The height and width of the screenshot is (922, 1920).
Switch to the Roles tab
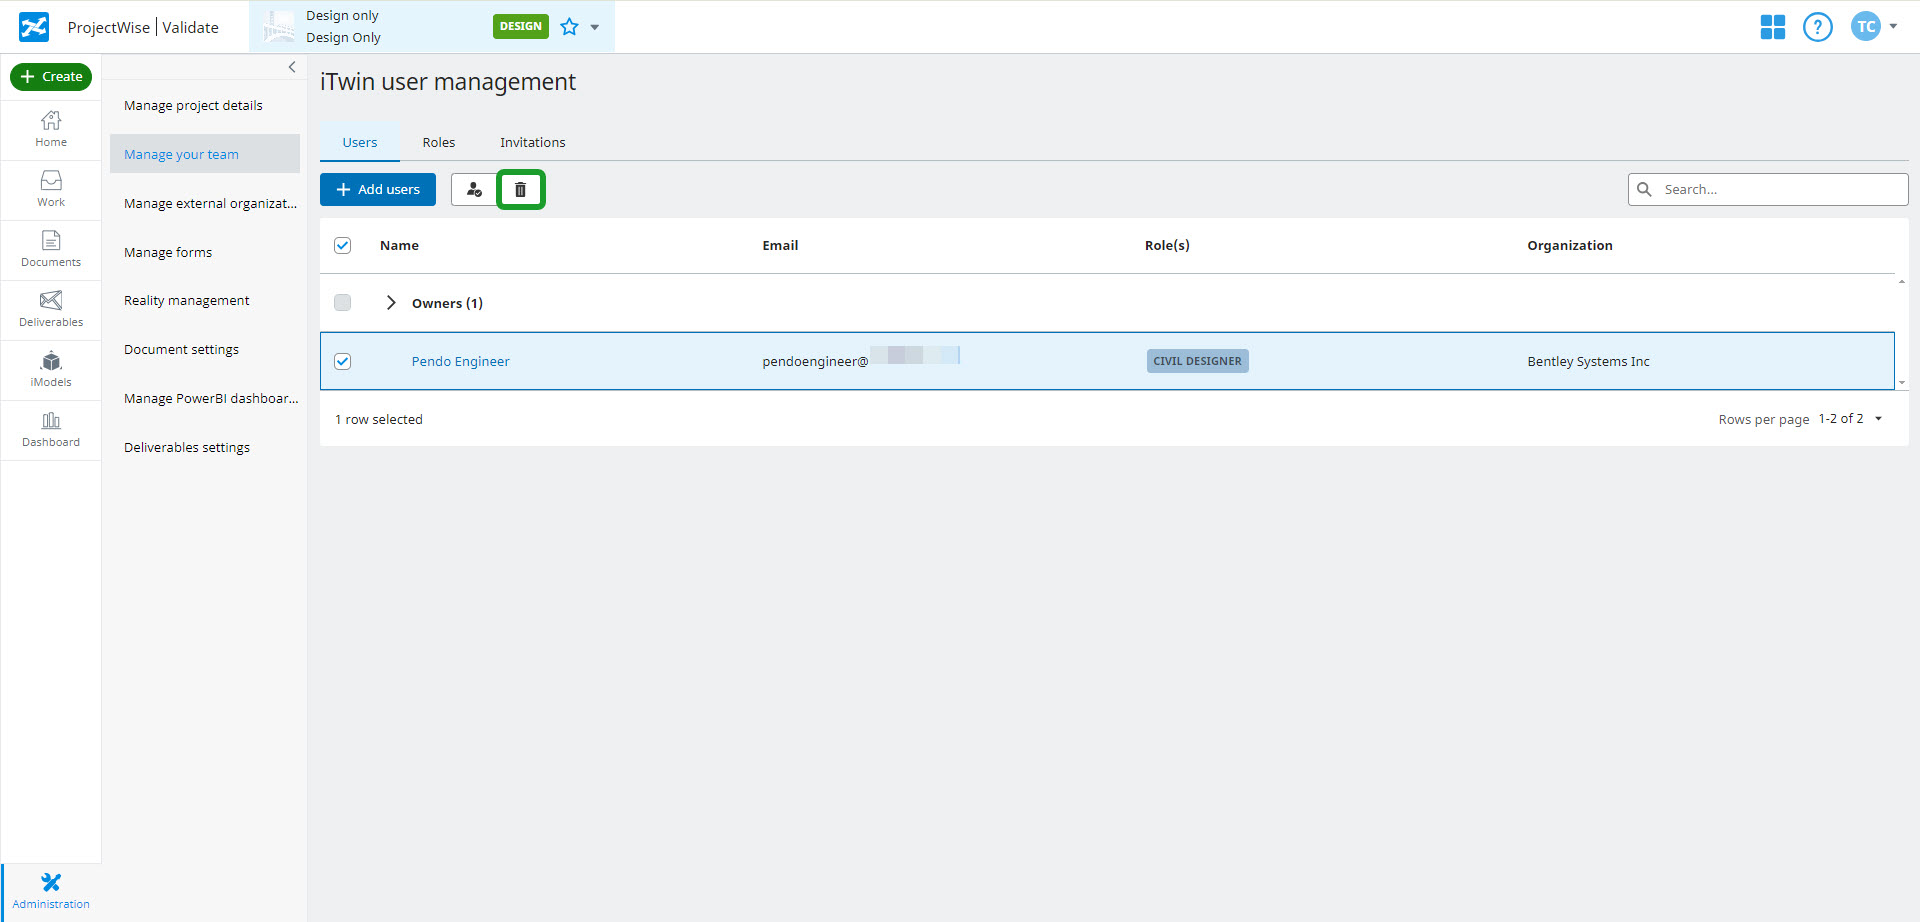coord(439,142)
